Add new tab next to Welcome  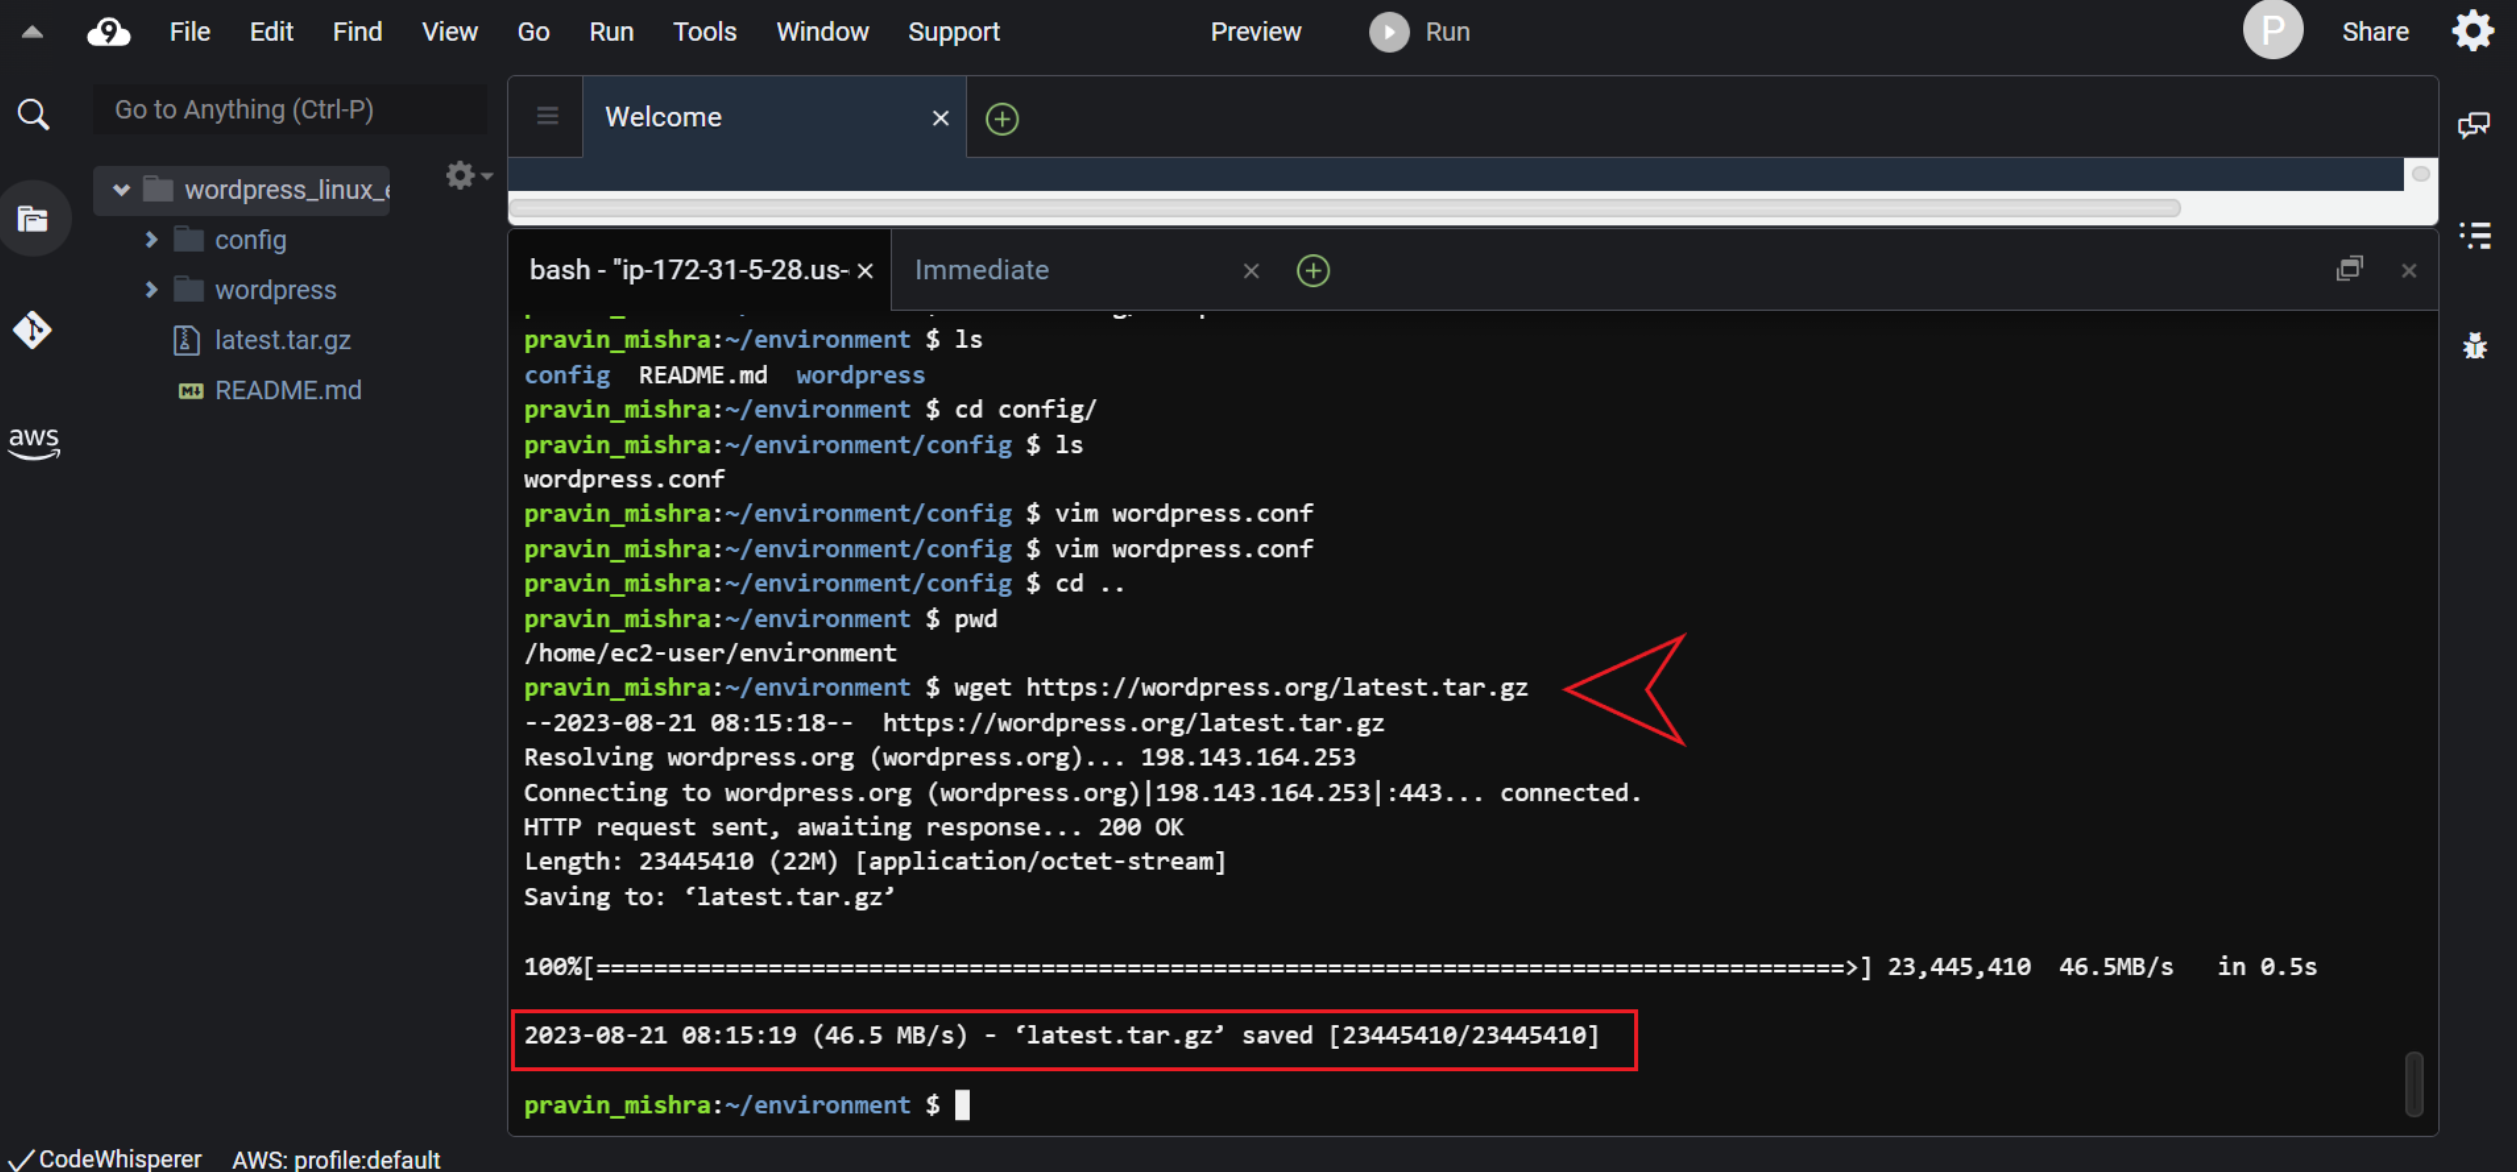[1002, 119]
